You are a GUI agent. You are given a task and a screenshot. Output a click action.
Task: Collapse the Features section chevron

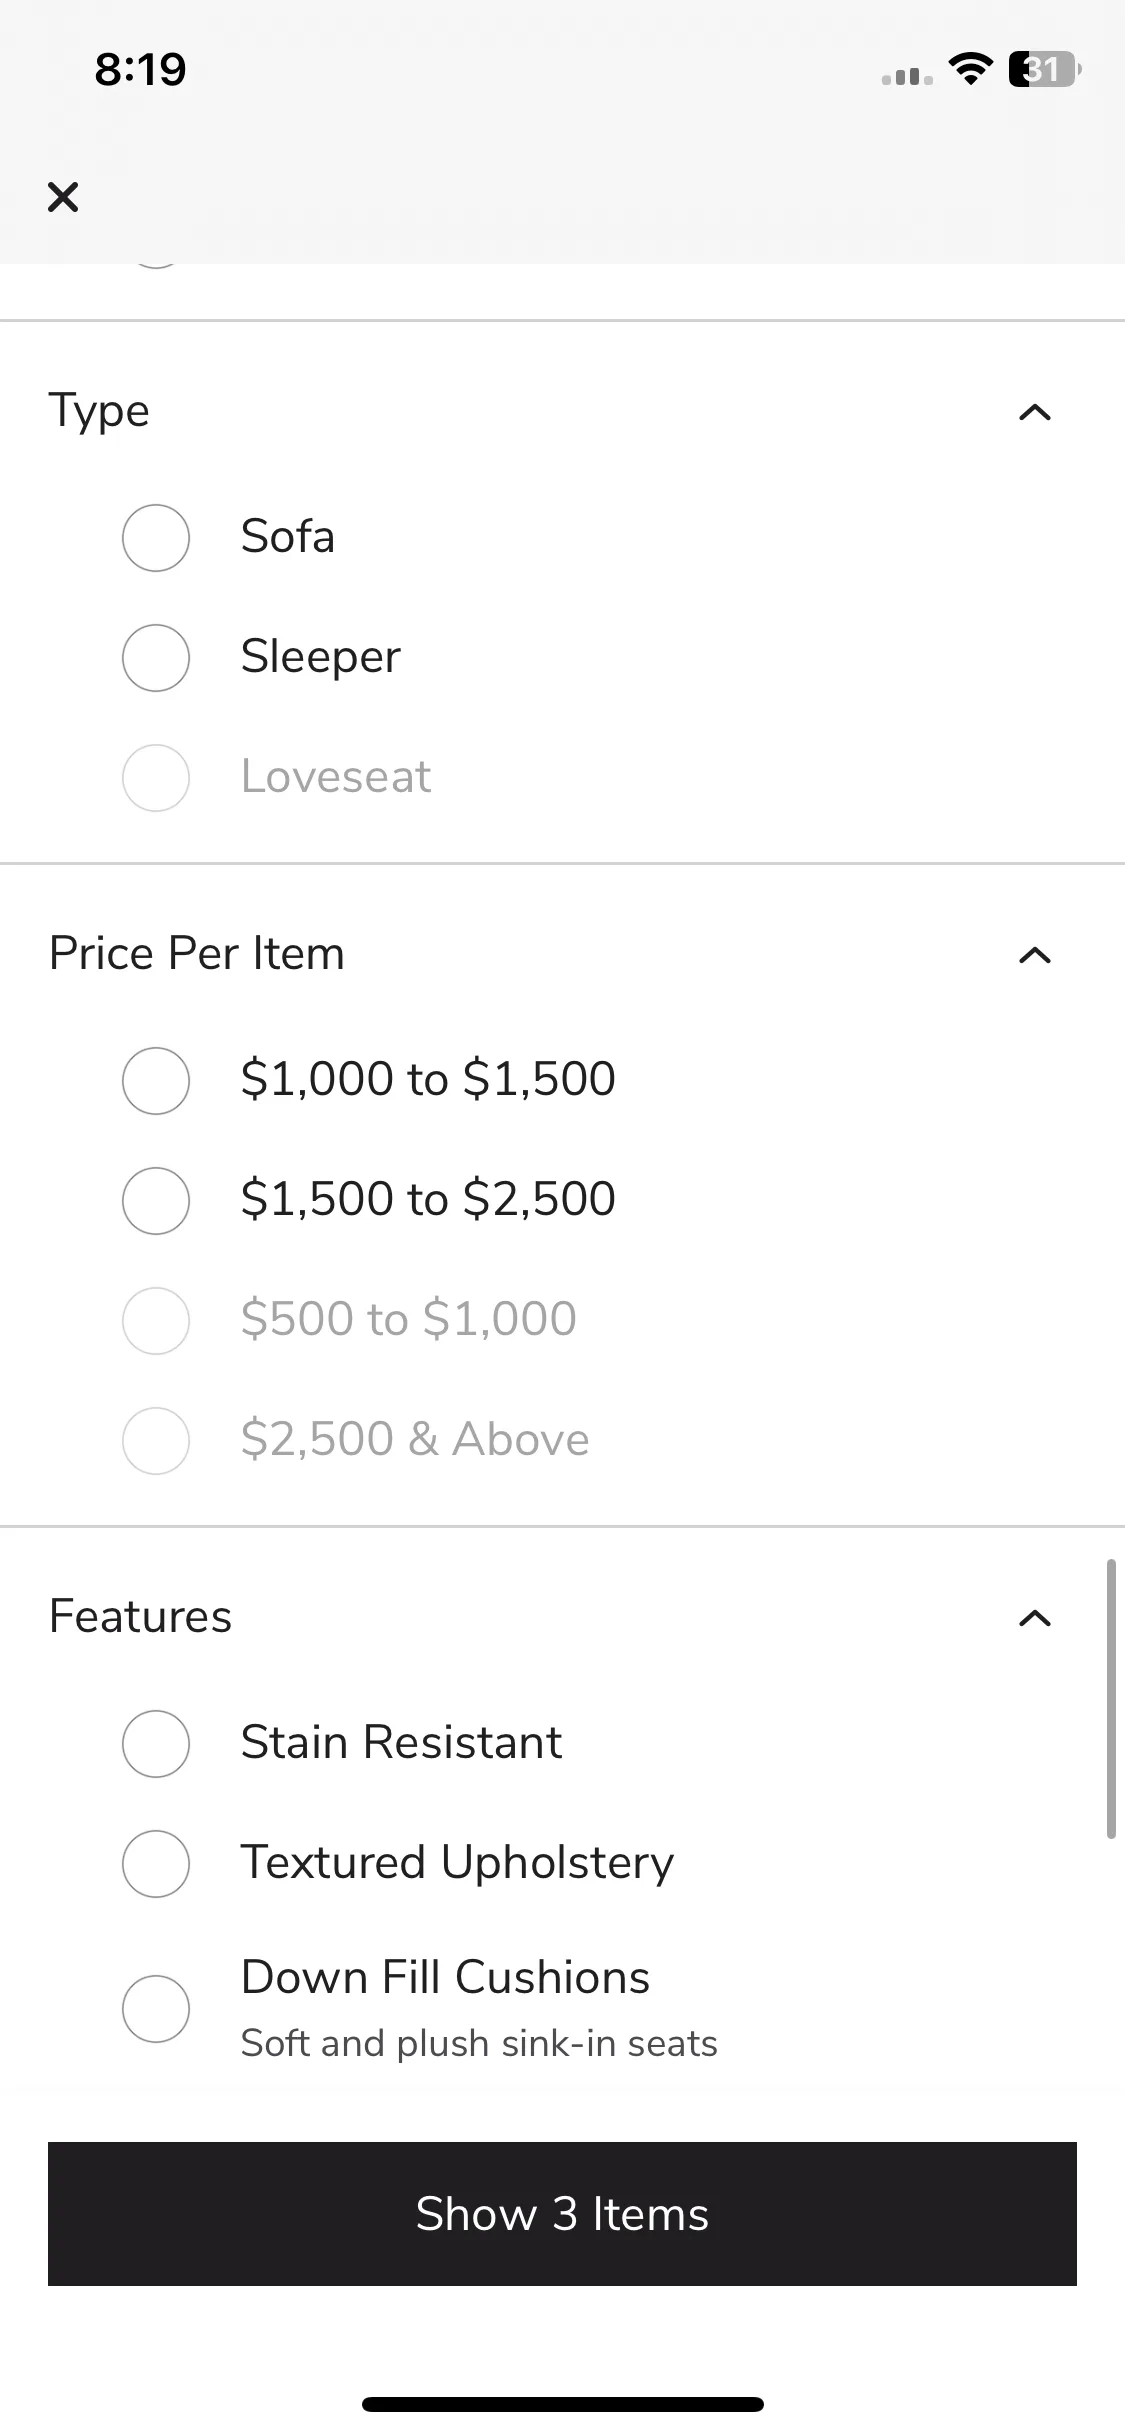coord(1035,1618)
